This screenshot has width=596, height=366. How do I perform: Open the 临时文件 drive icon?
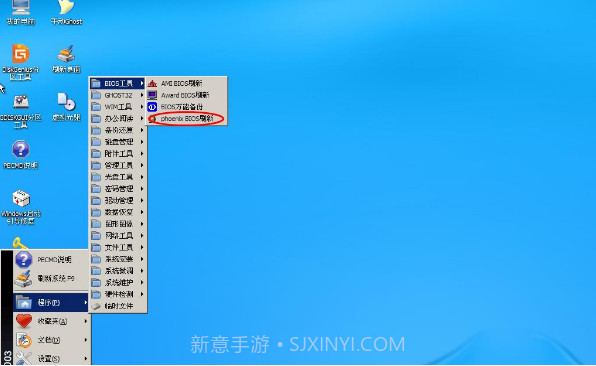96,306
